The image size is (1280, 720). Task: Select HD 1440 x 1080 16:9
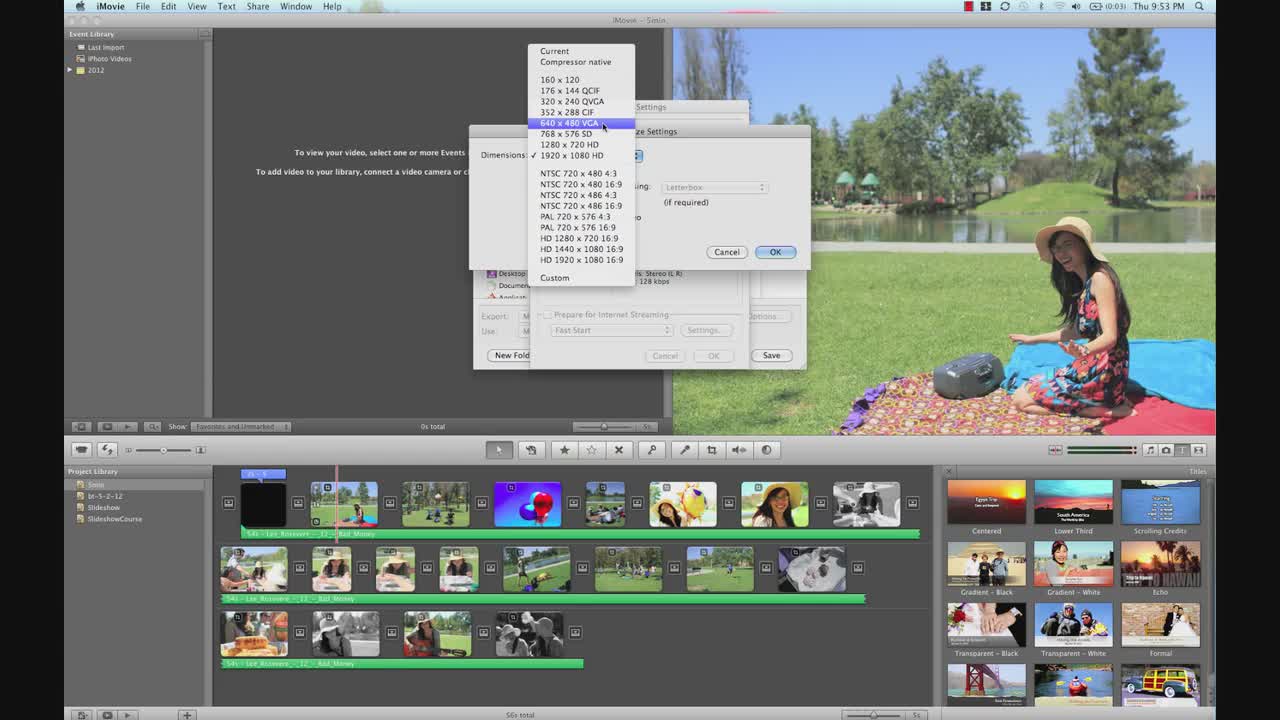581,249
